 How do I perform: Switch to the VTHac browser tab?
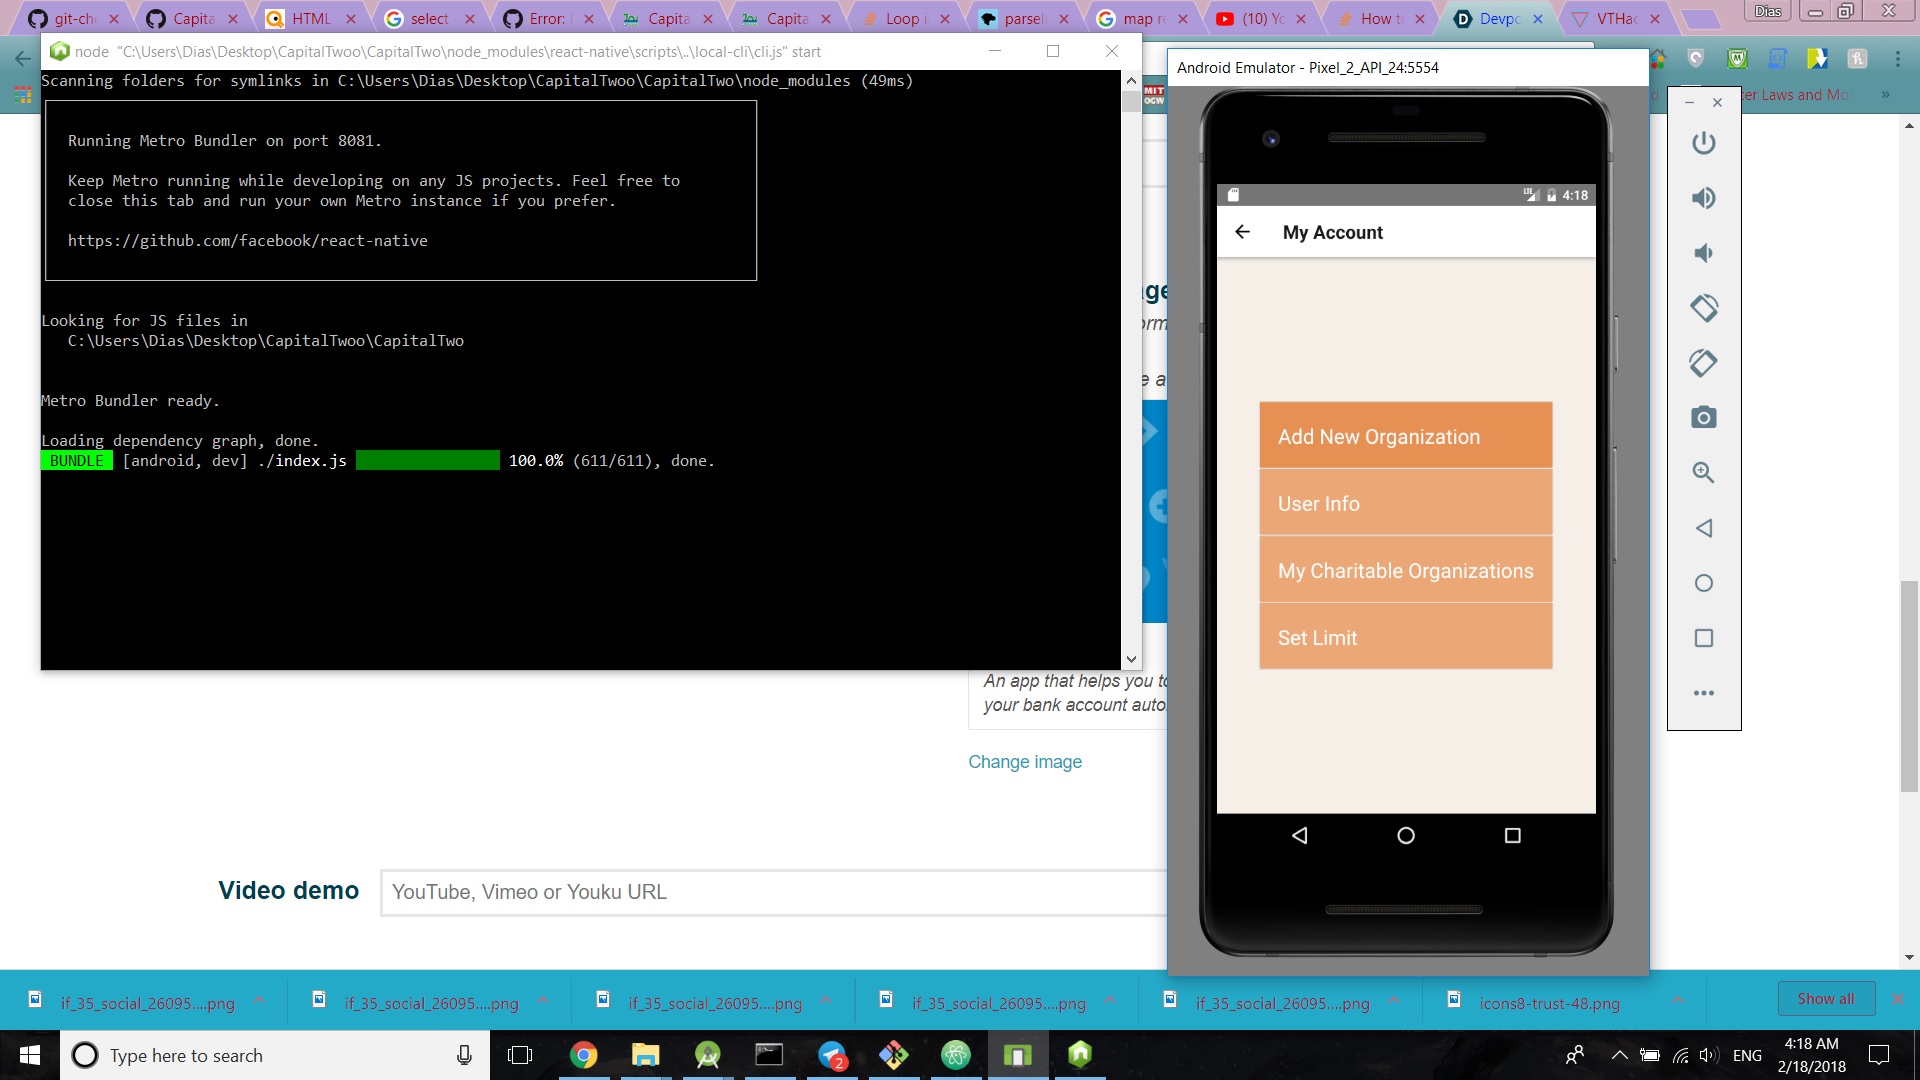point(1615,18)
